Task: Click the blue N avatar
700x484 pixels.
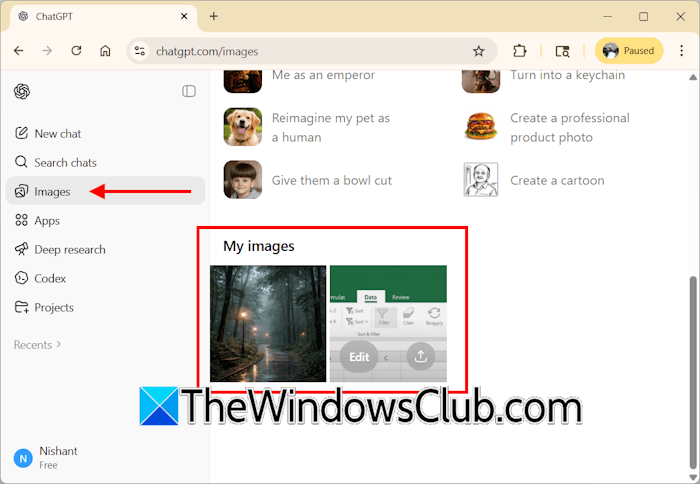Action: pos(23,458)
